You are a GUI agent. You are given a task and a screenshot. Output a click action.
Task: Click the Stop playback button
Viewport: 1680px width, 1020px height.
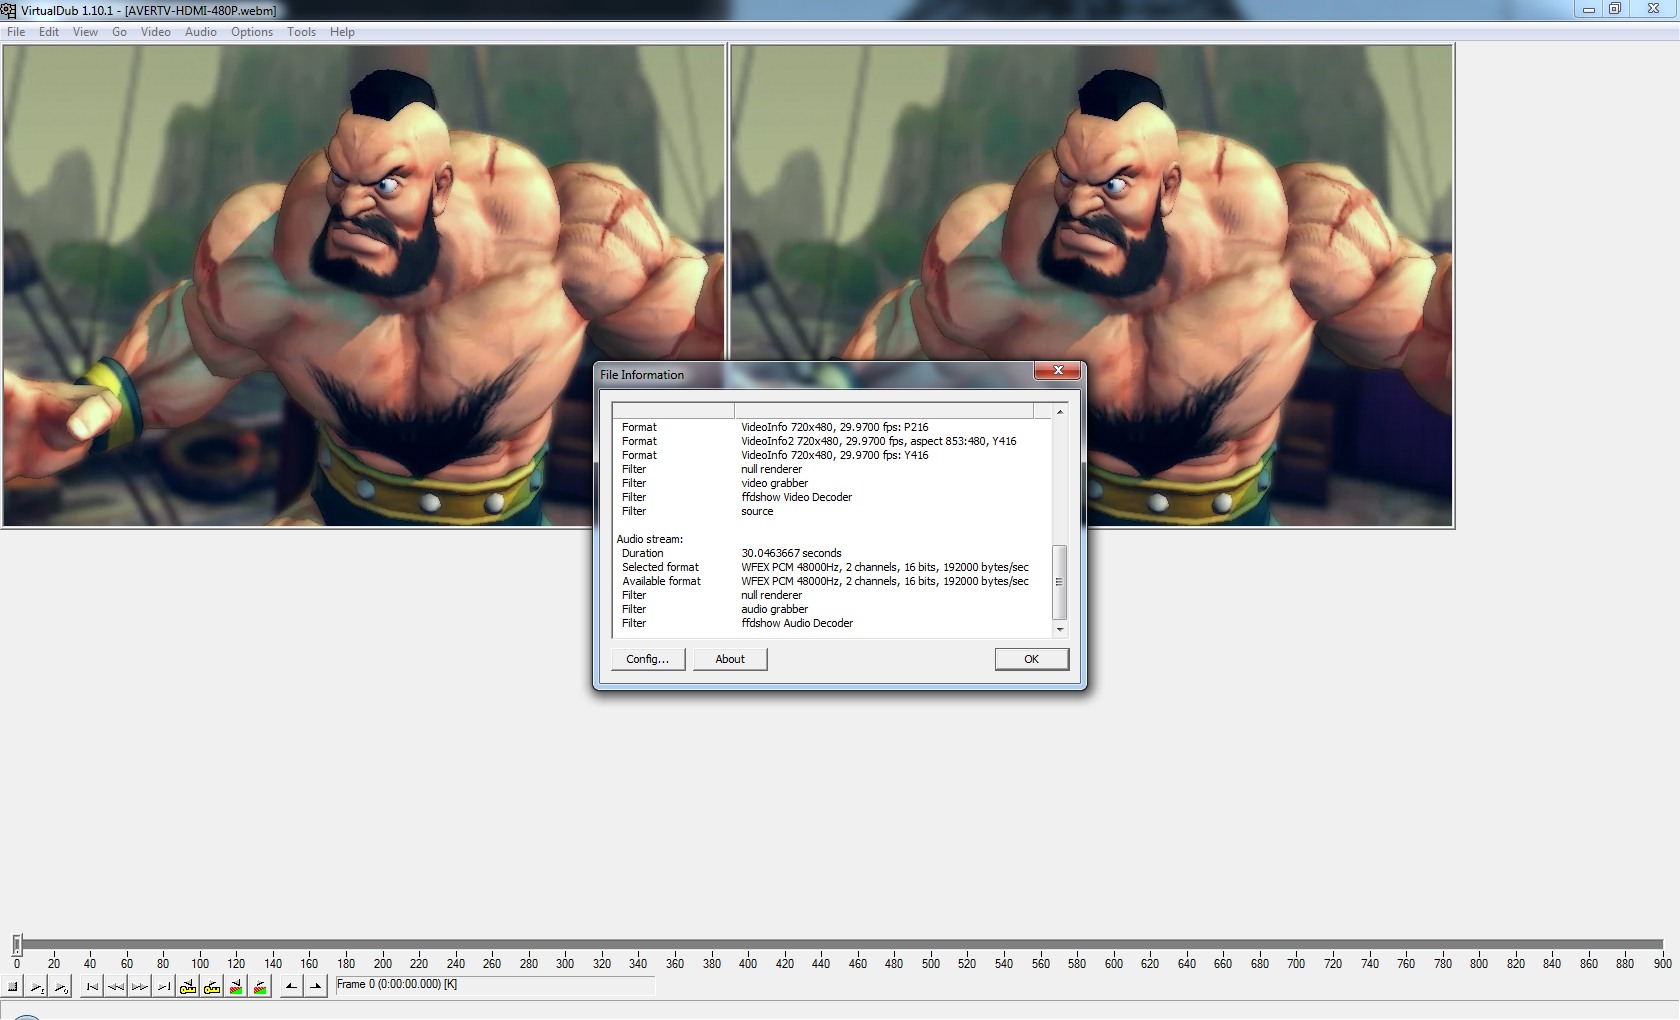(13, 987)
